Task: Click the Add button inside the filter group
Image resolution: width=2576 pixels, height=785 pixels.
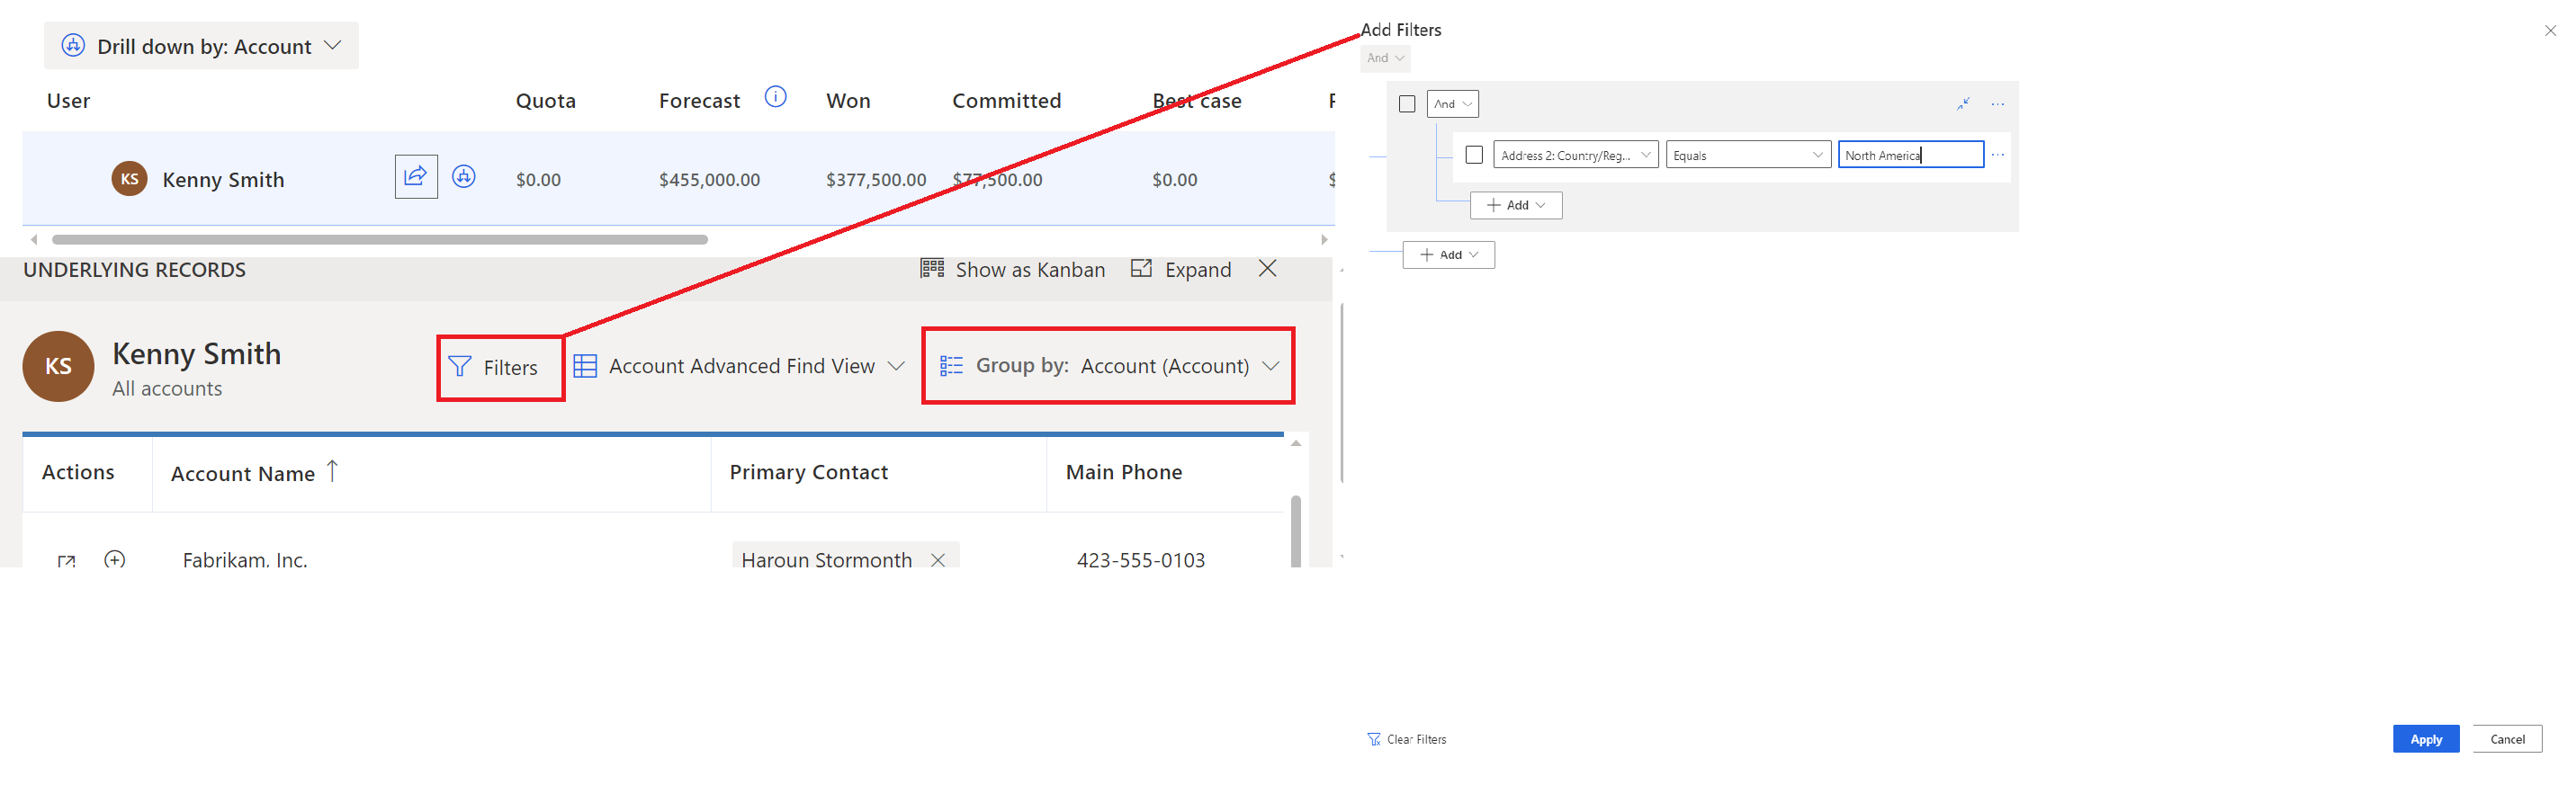Action: [1516, 205]
